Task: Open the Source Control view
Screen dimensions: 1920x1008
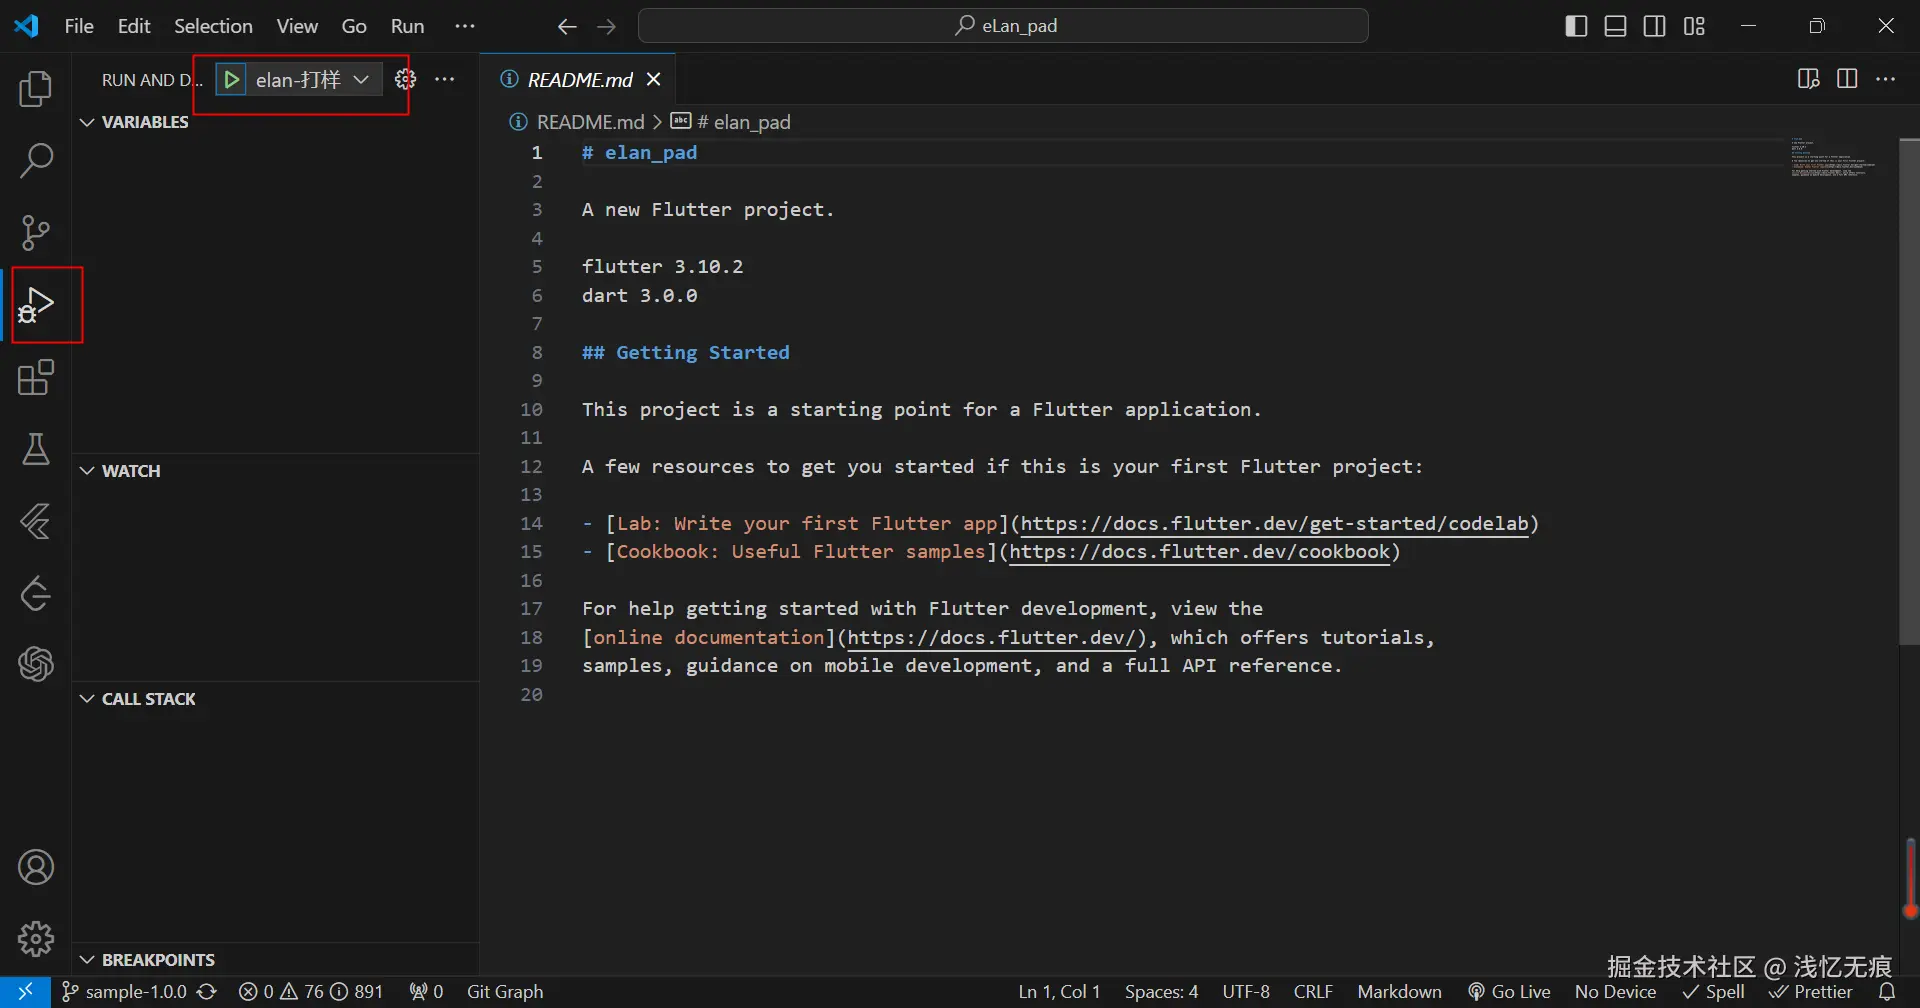Action: 36,232
